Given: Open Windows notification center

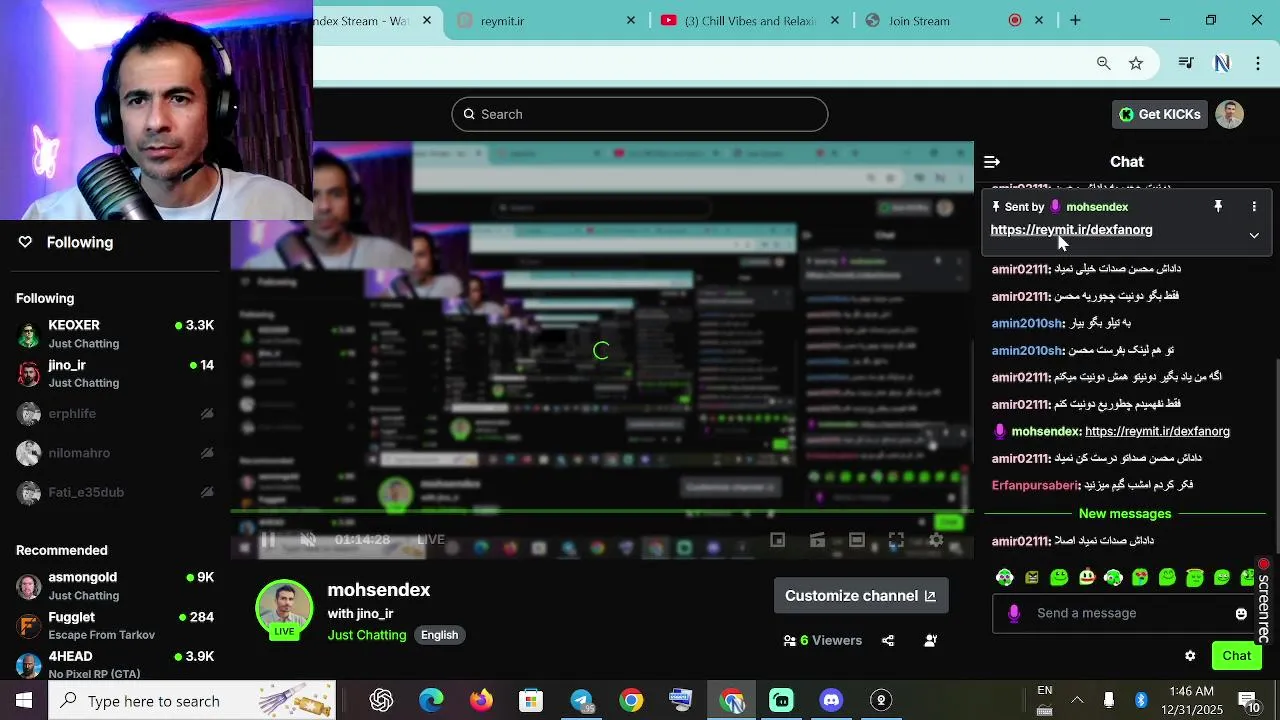Looking at the screenshot, I should click(x=1250, y=701).
